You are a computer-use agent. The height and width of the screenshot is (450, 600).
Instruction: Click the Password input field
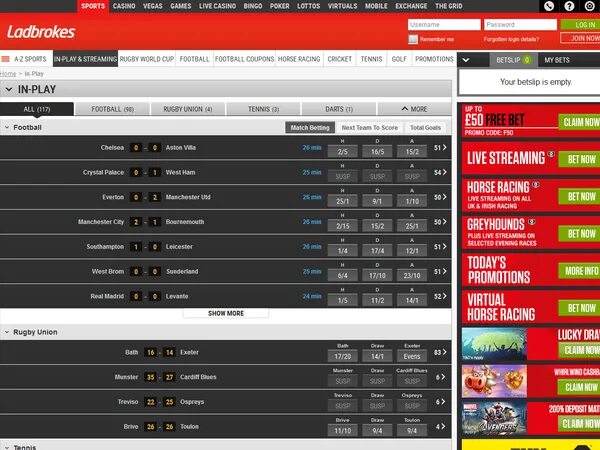point(520,24)
